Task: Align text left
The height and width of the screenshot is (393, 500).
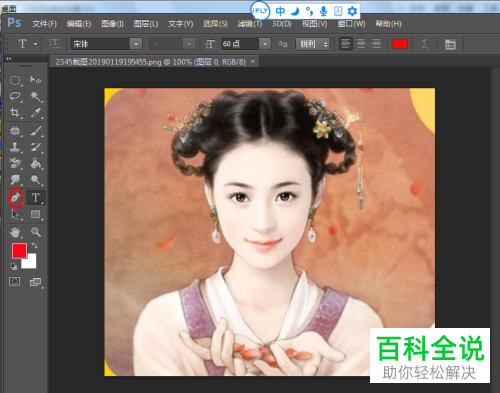Action: pyautogui.click(x=346, y=44)
